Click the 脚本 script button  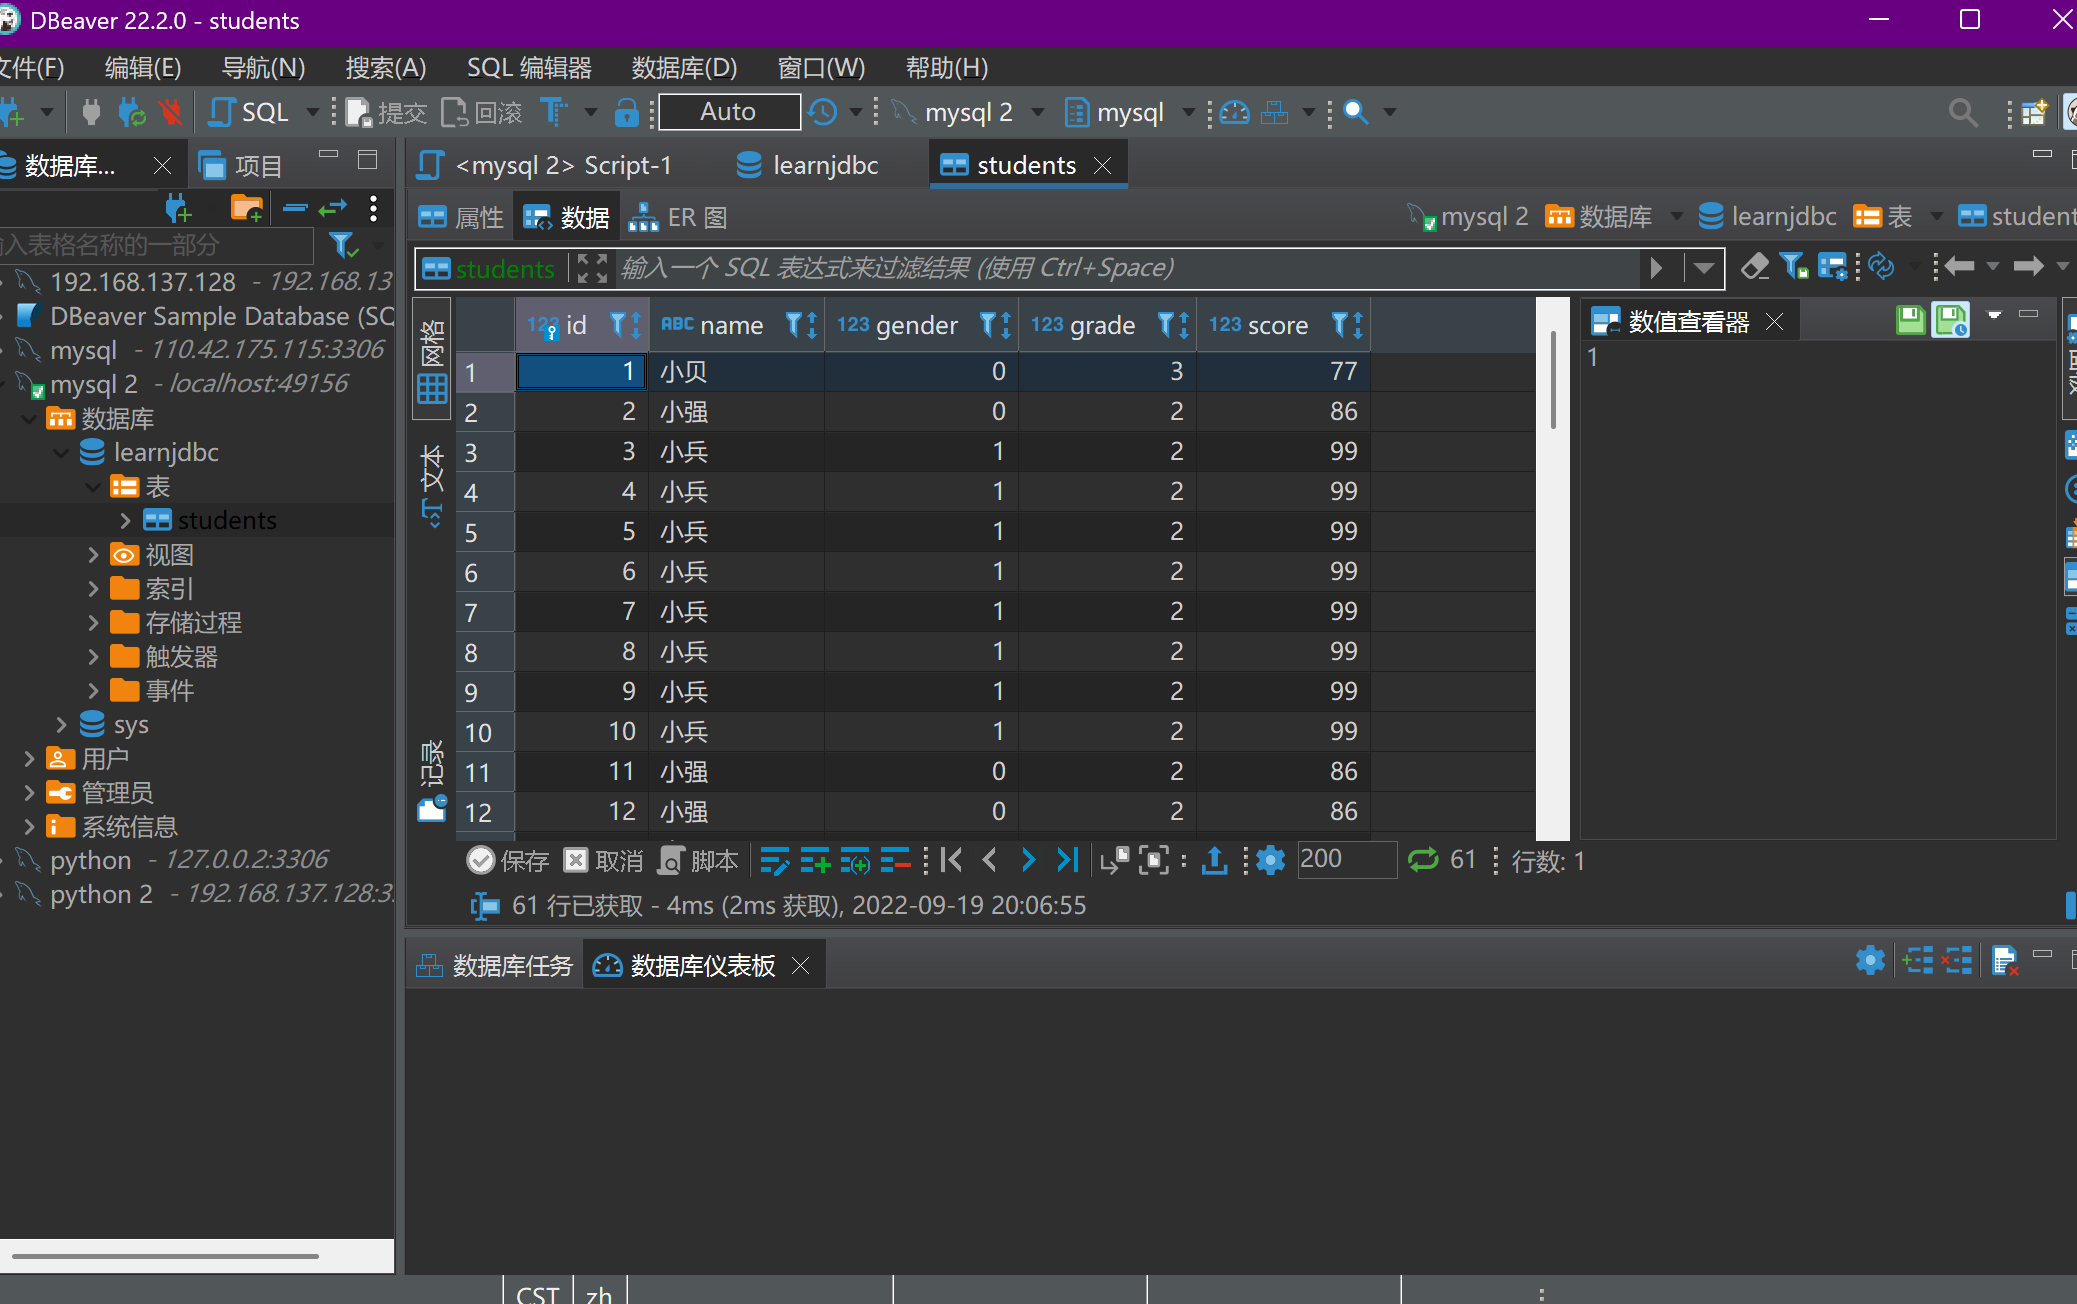[x=698, y=860]
